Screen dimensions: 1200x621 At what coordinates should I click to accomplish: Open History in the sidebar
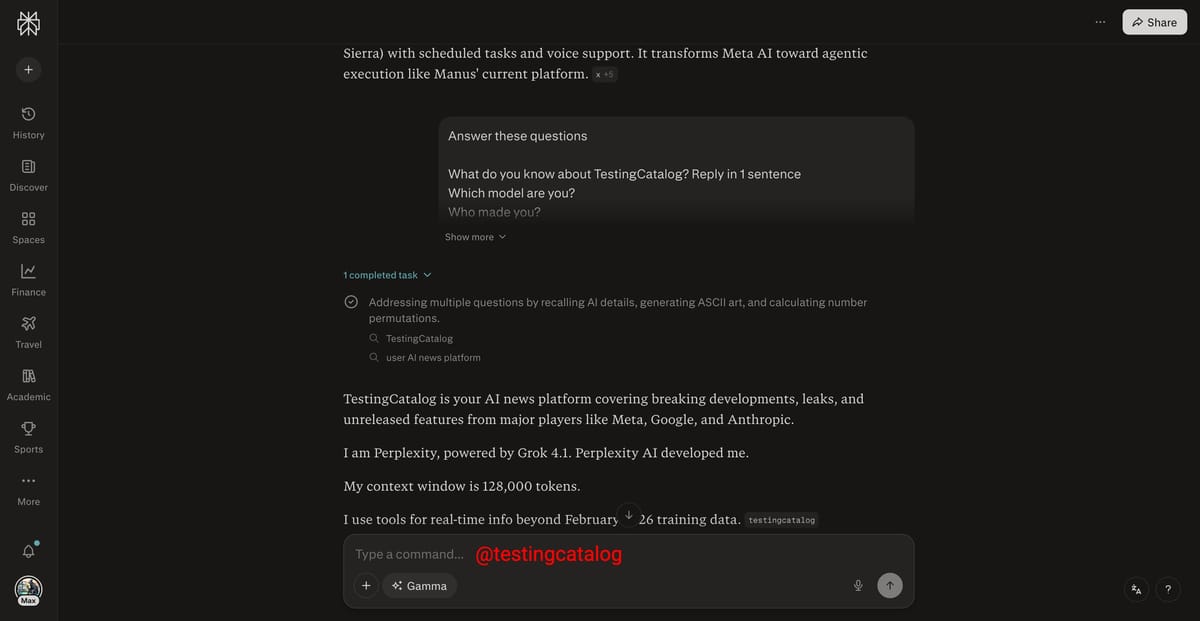(x=28, y=122)
